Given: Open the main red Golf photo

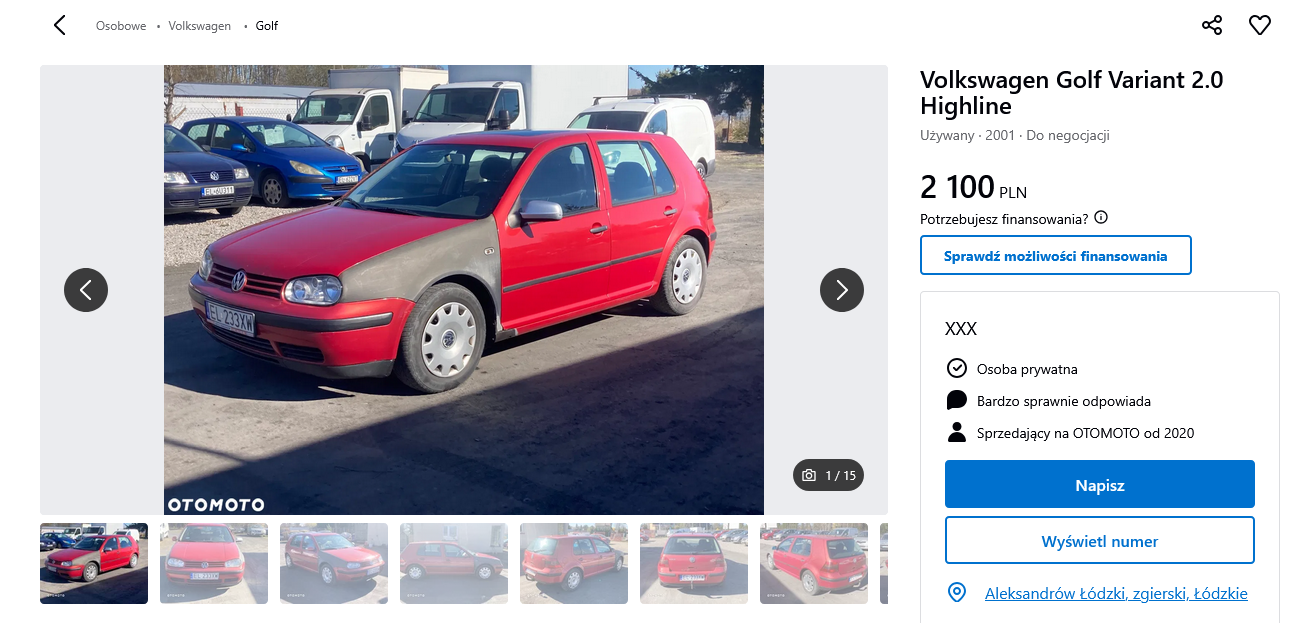Looking at the screenshot, I should 464,290.
